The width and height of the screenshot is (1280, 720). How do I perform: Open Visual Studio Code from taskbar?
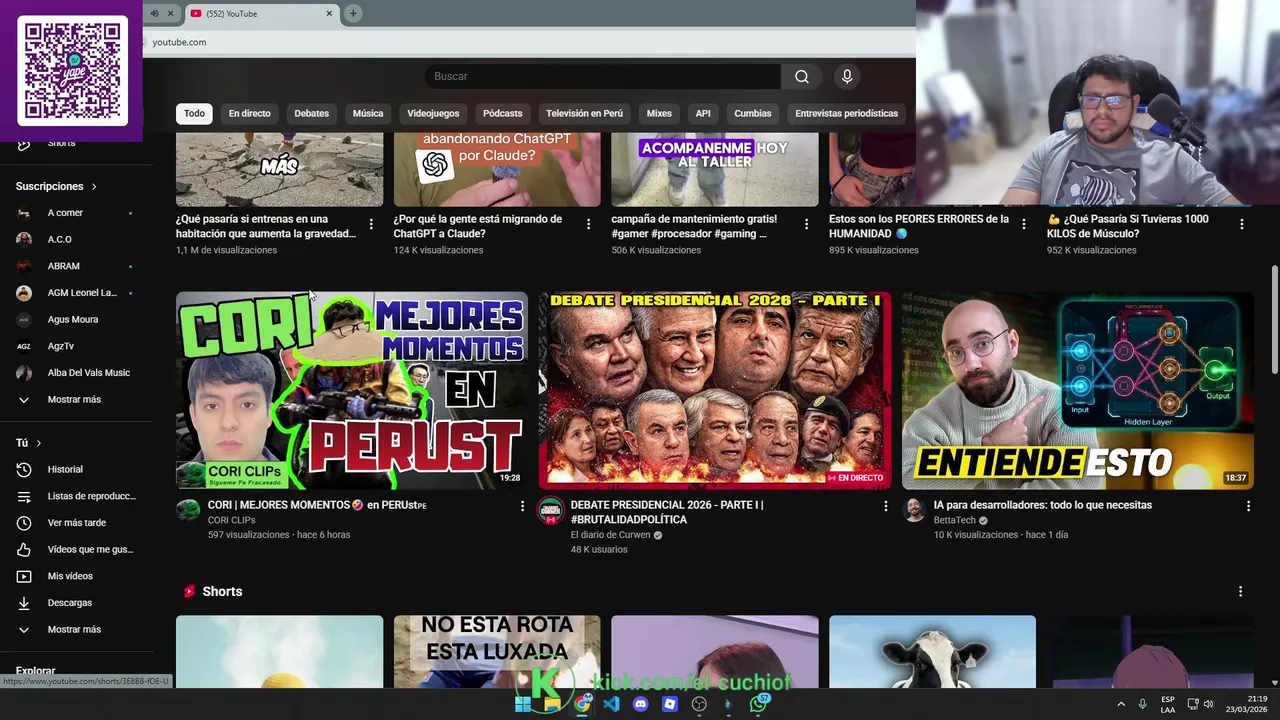[x=611, y=704]
